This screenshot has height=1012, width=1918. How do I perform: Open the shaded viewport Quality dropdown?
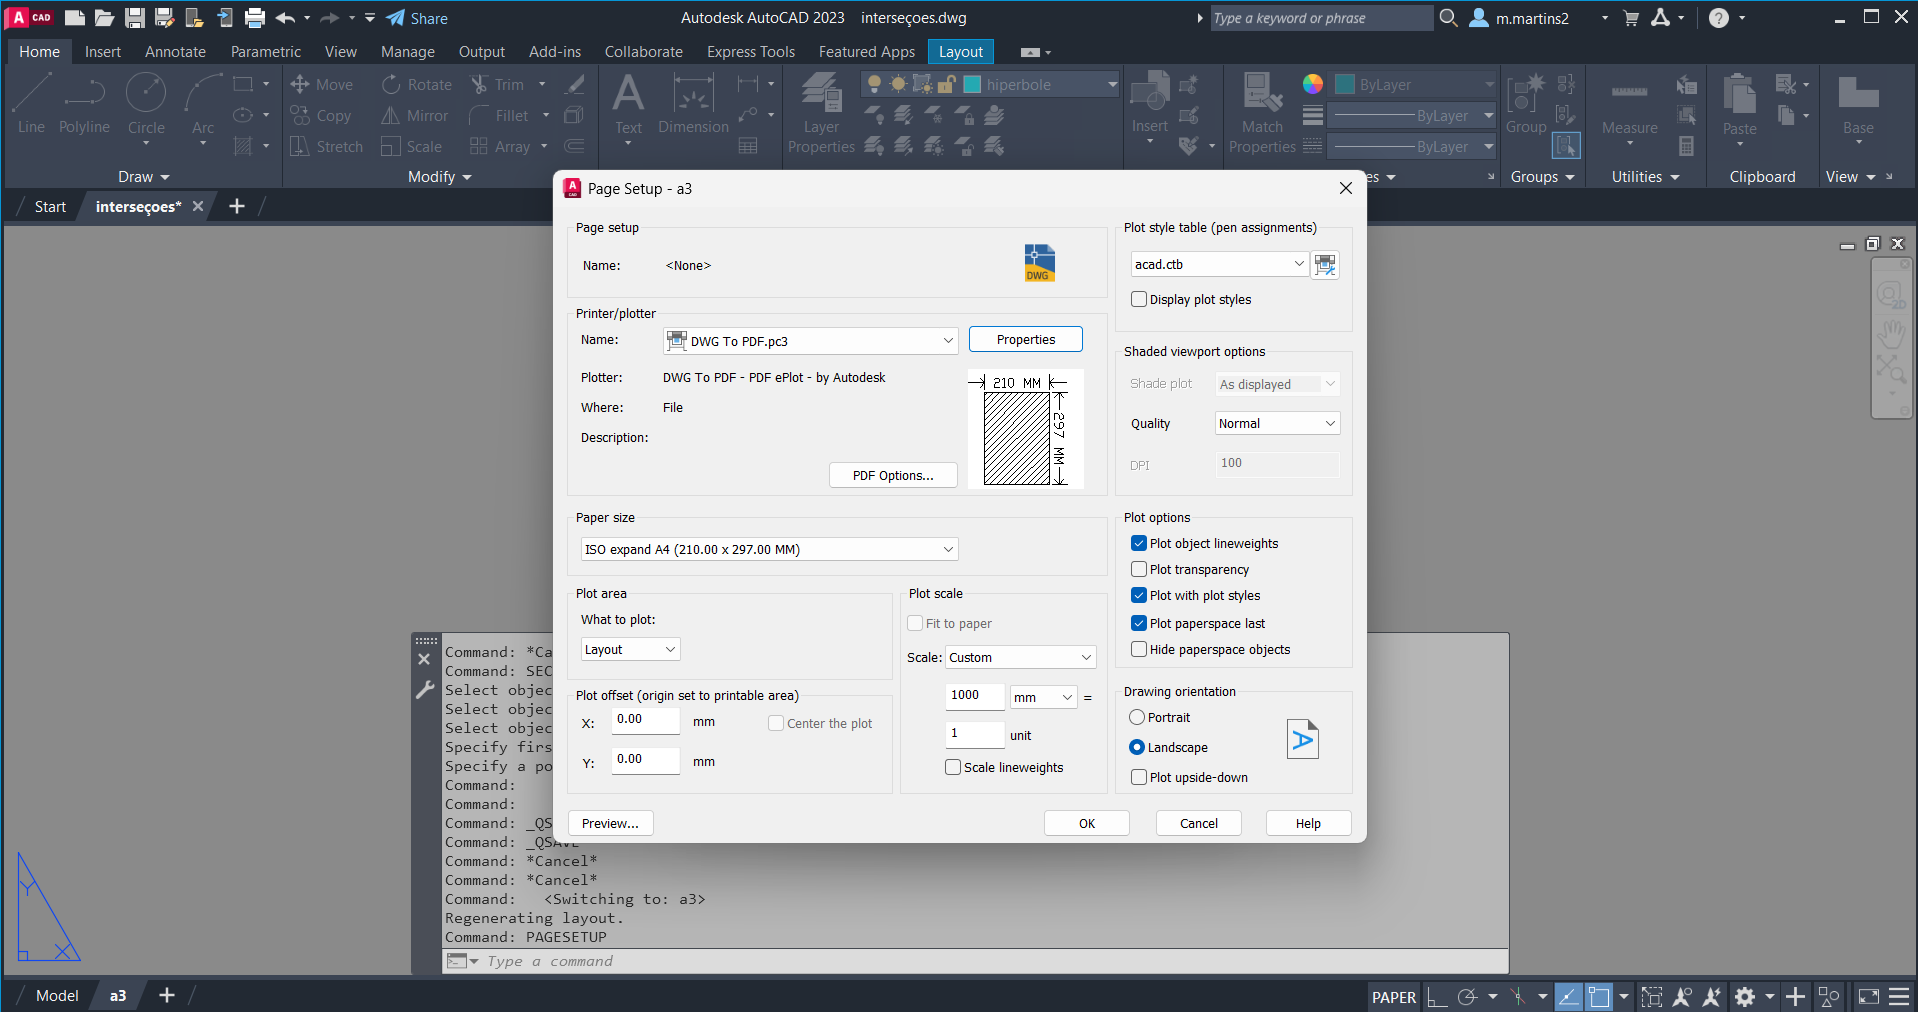tap(1277, 423)
